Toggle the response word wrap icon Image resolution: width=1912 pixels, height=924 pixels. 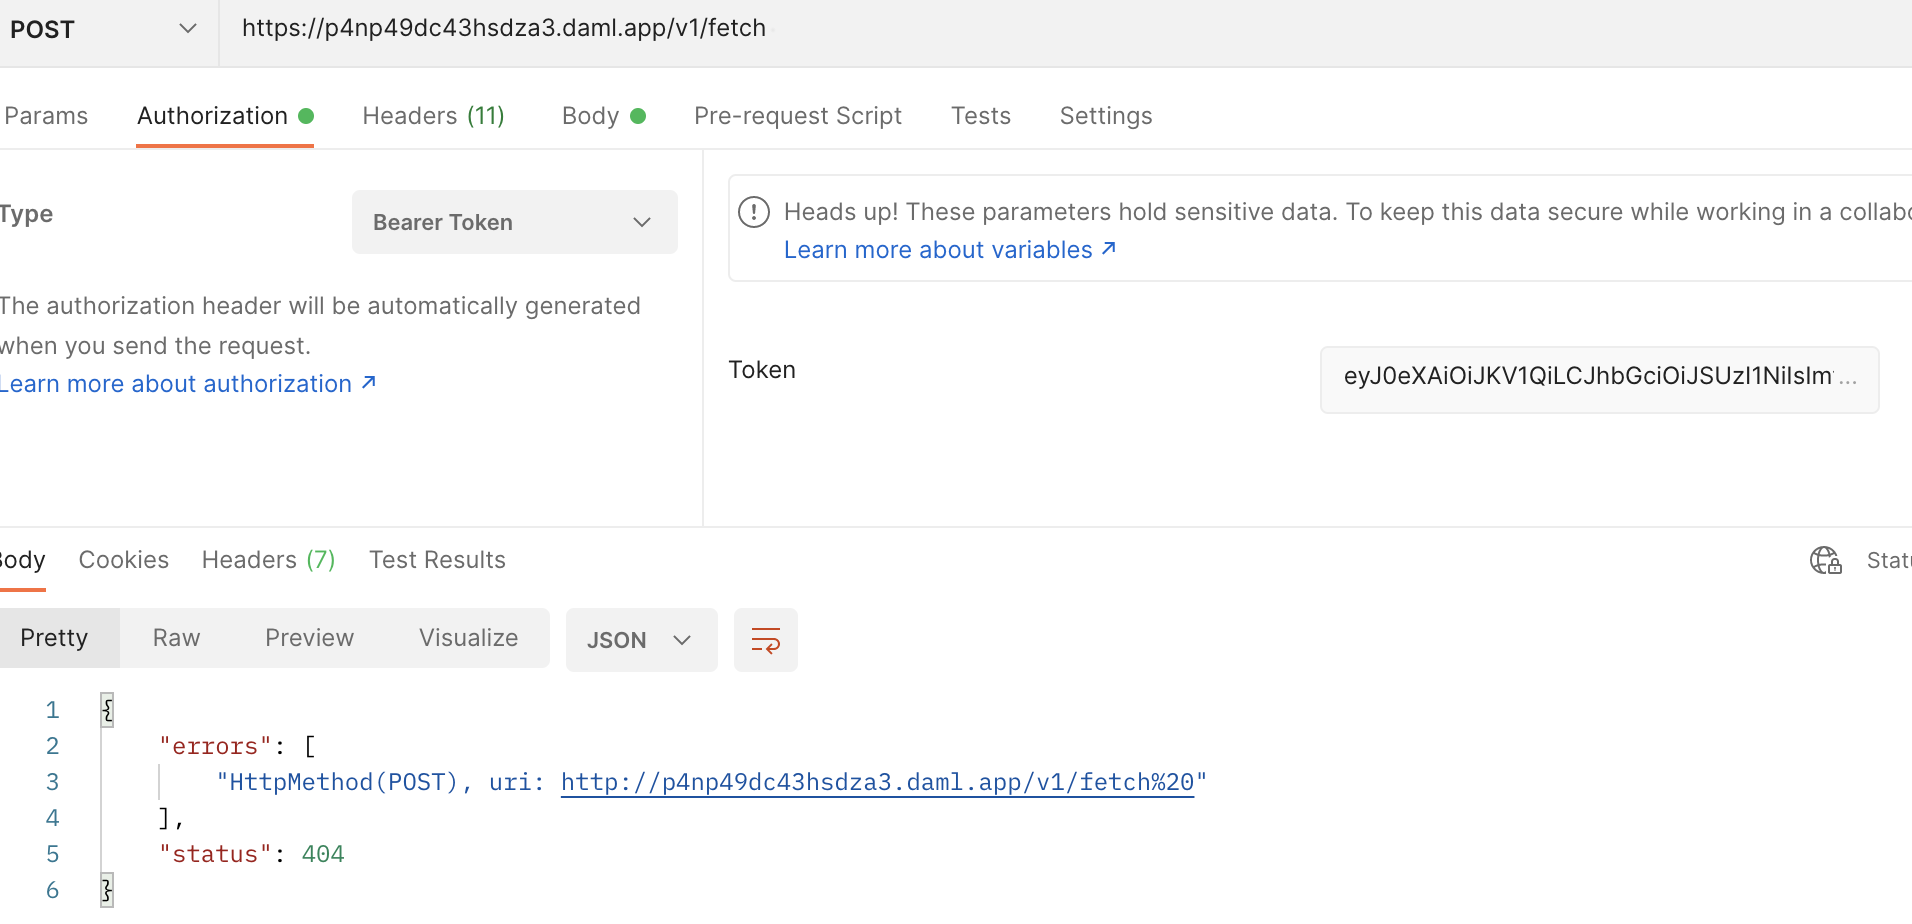[x=765, y=640]
